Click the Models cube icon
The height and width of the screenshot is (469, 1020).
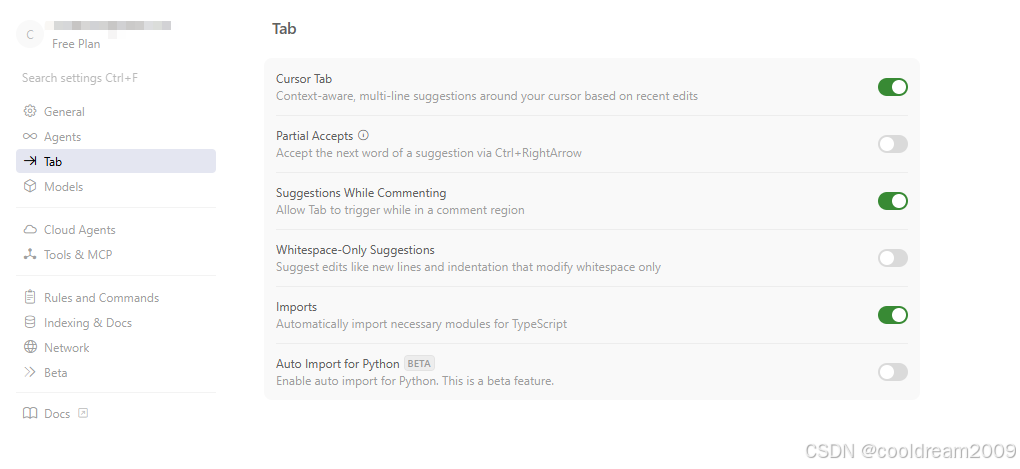[x=30, y=186]
